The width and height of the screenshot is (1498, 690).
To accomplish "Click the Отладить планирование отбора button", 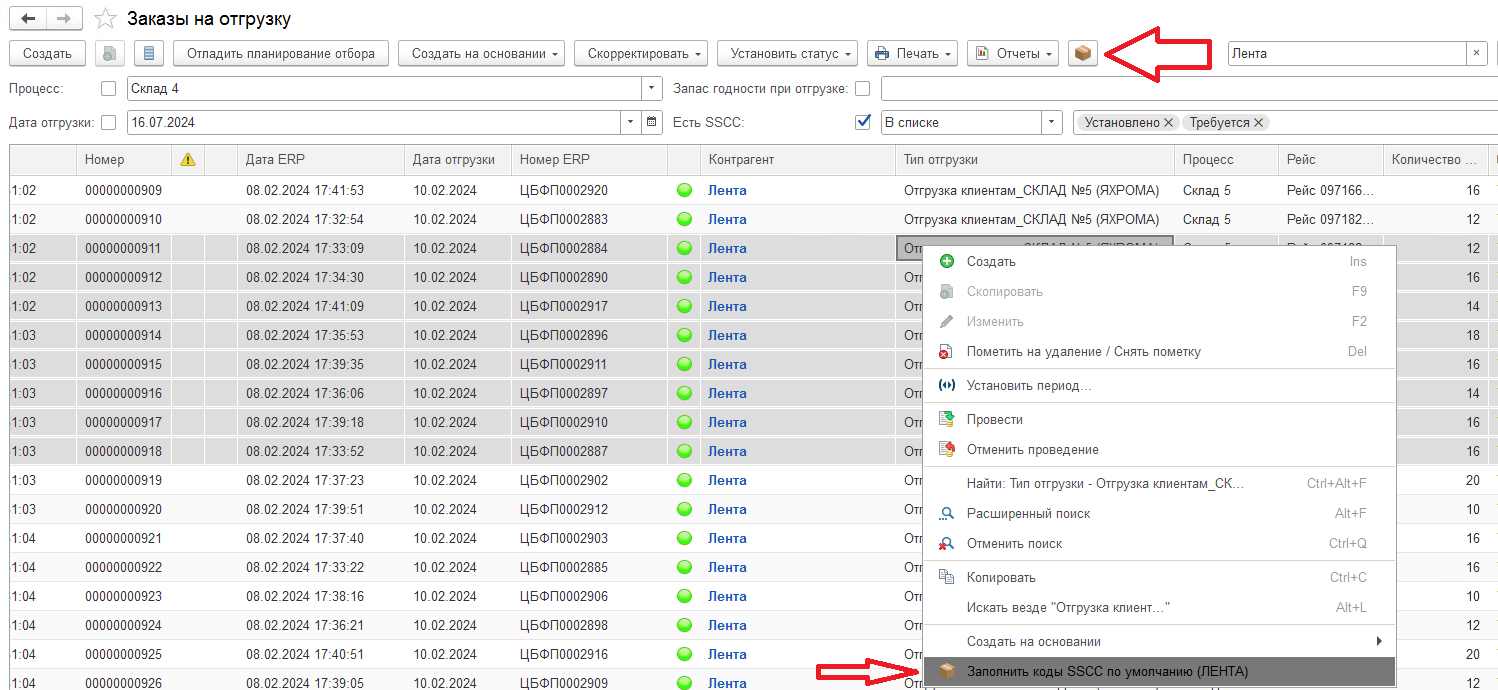I will click(280, 53).
